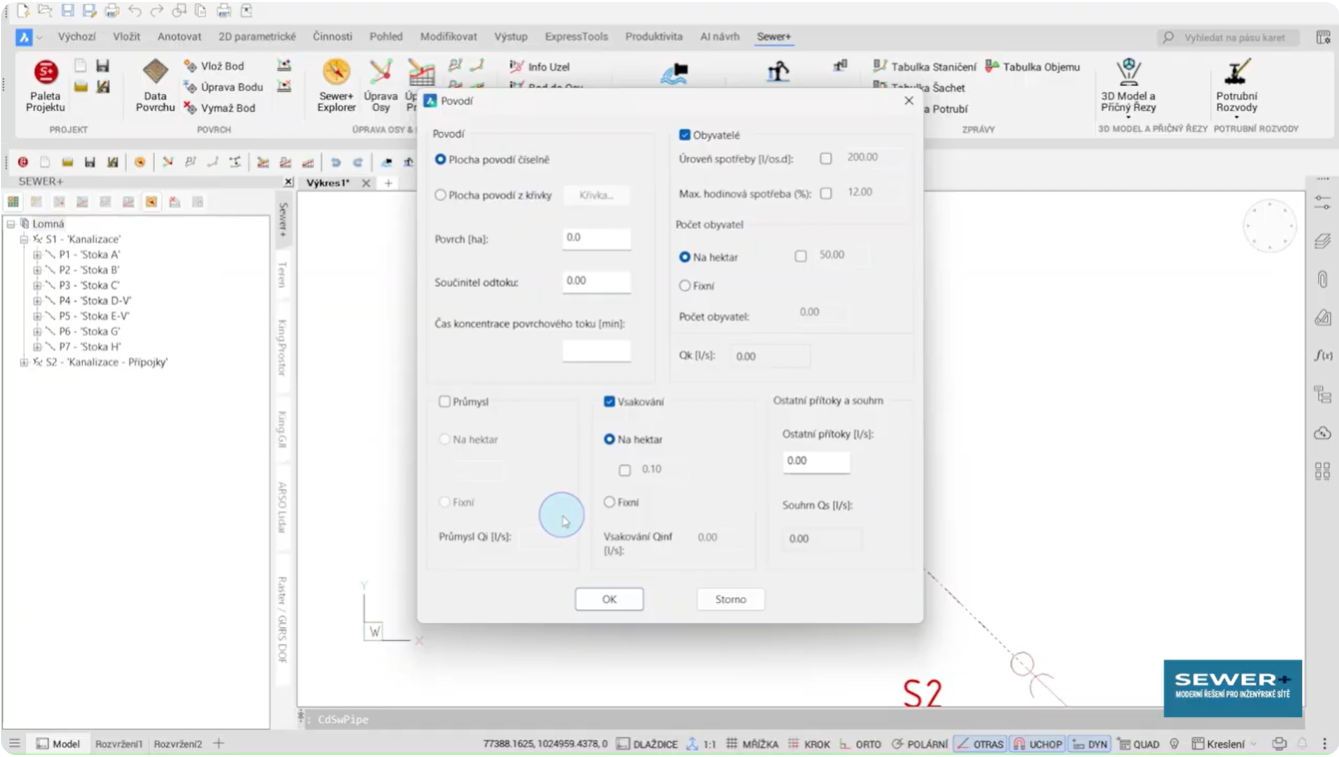The height and width of the screenshot is (757, 1339).
Task: Click the Tabulka Staničení icon
Action: [881, 67]
